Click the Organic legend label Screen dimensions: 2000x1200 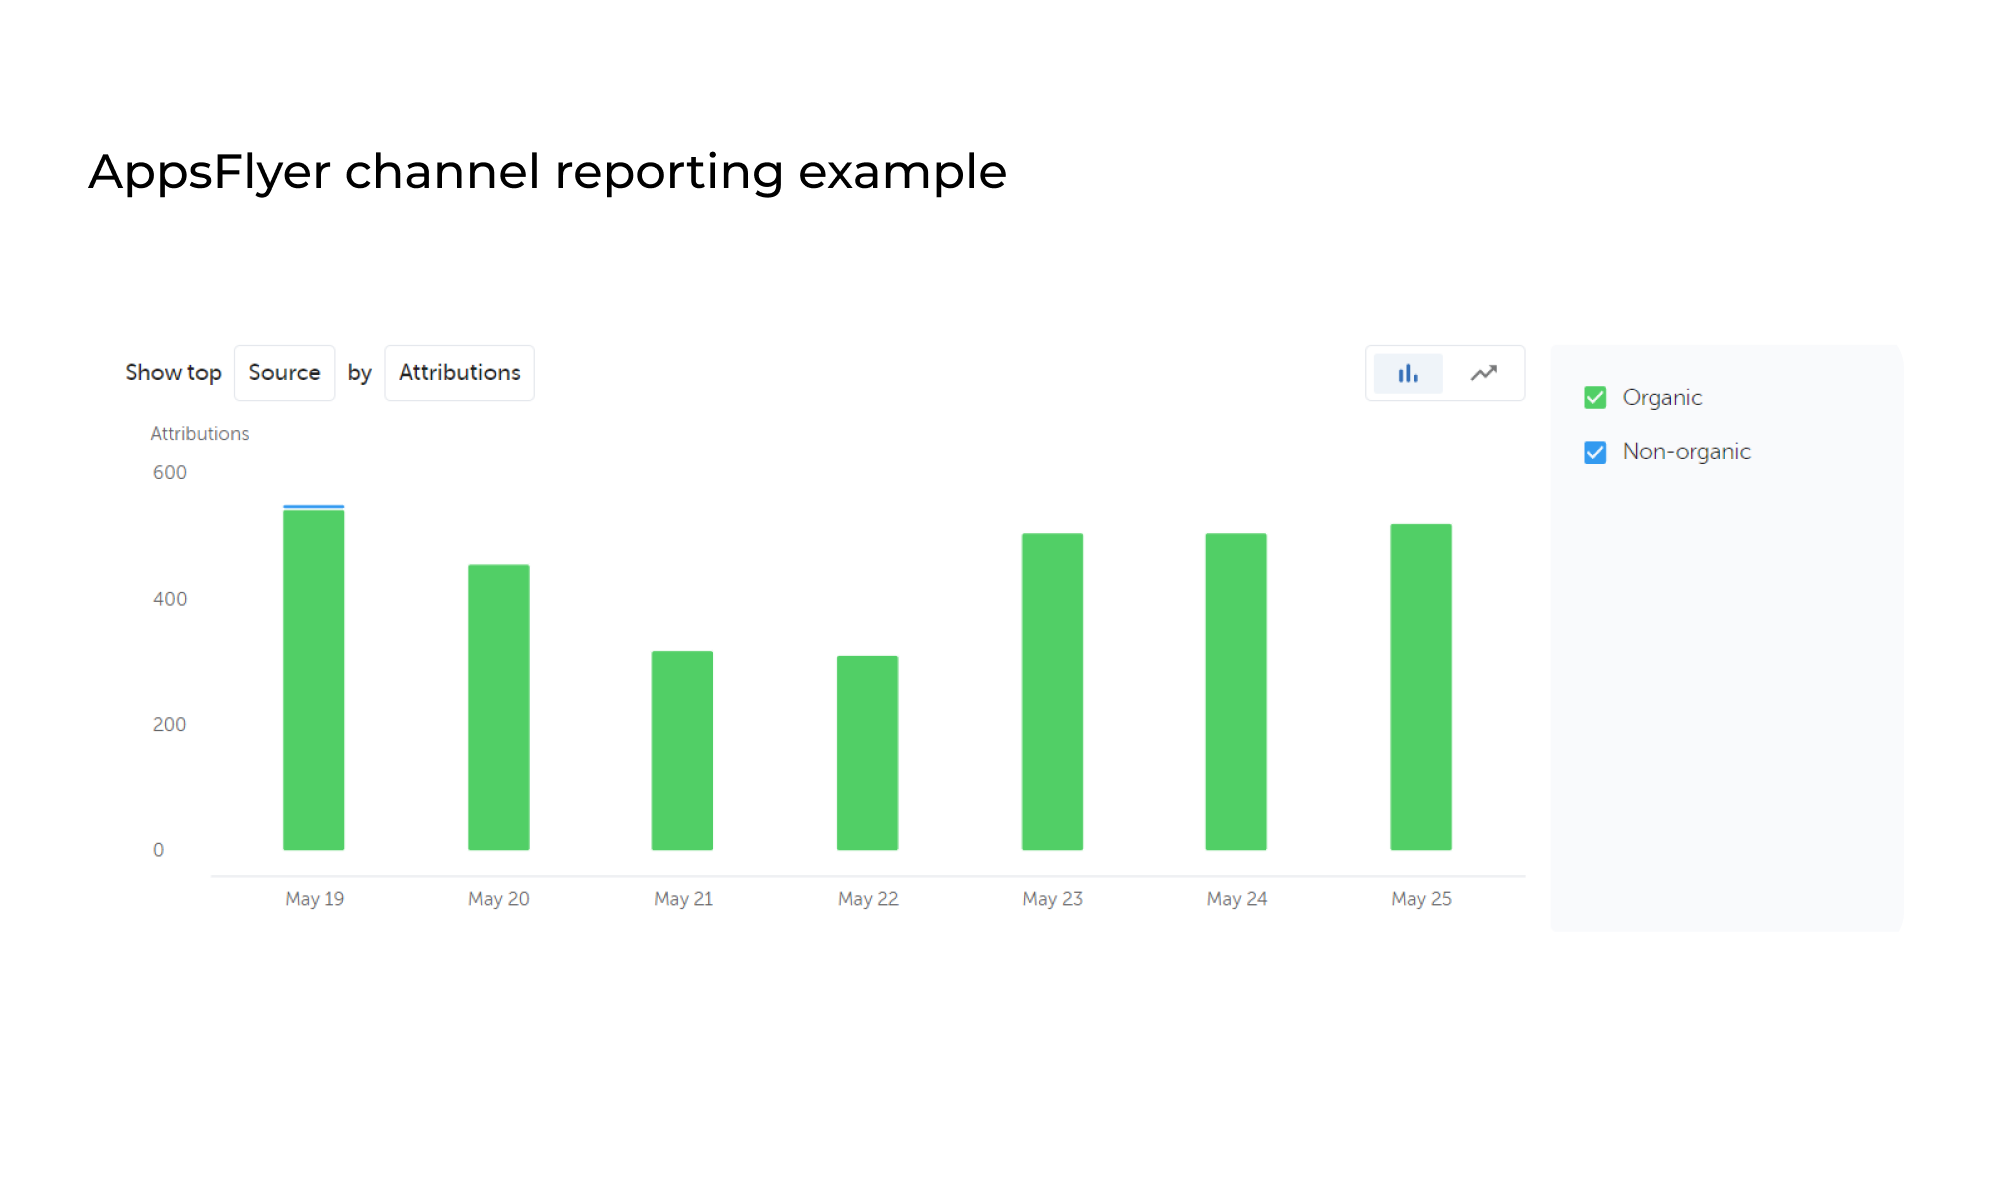point(1662,398)
